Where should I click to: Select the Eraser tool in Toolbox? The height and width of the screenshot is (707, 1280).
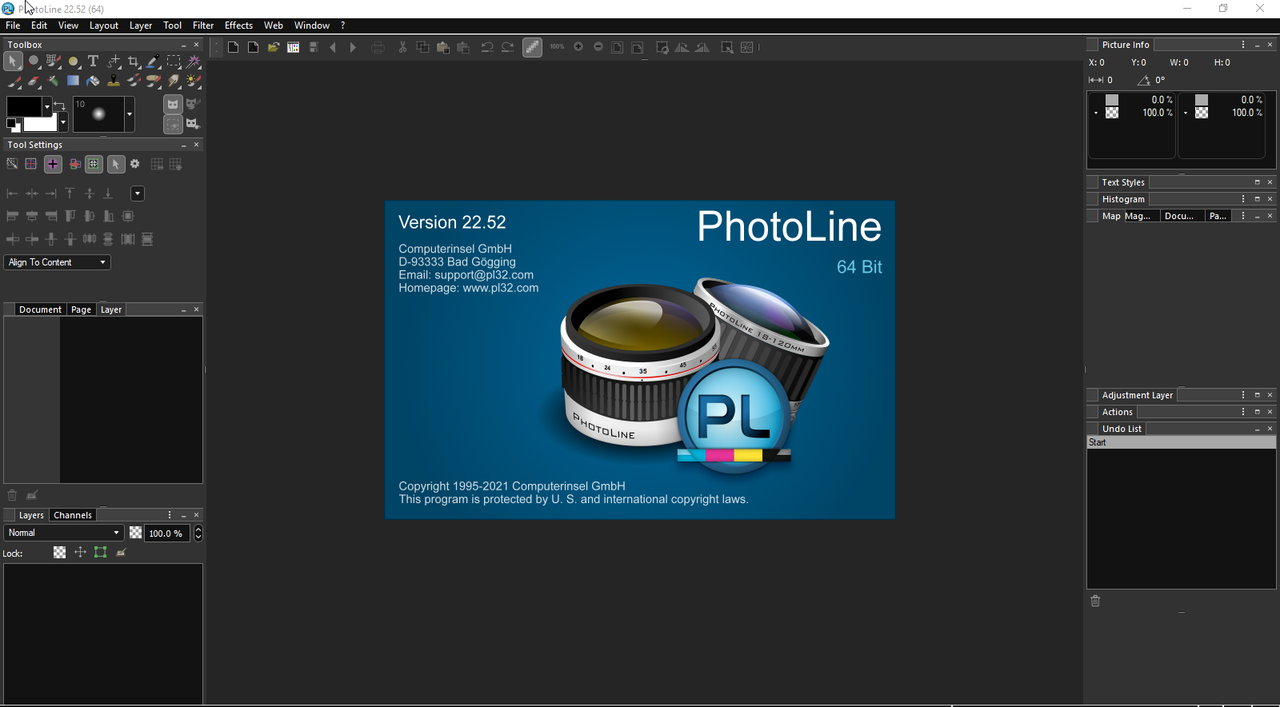click(x=34, y=81)
